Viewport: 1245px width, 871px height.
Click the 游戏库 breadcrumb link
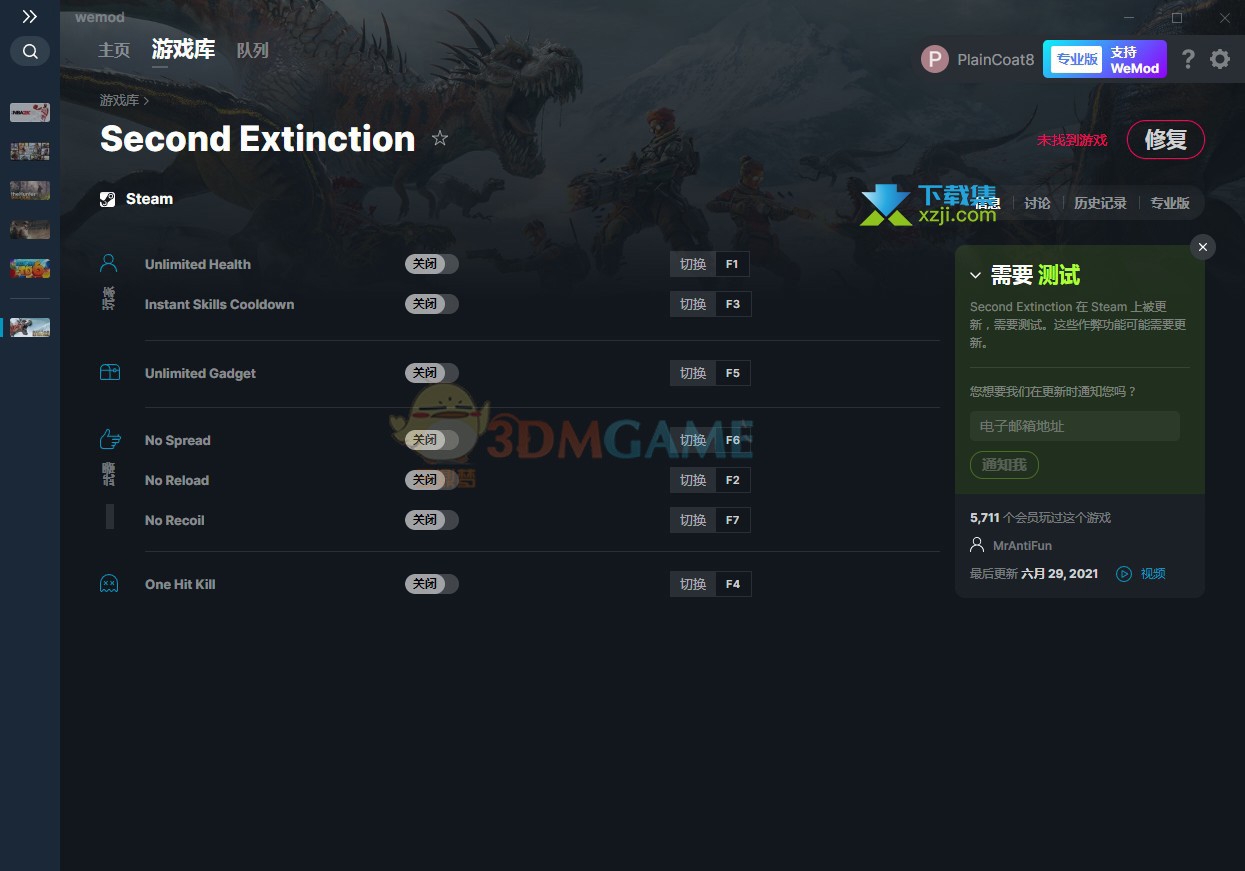(x=119, y=100)
